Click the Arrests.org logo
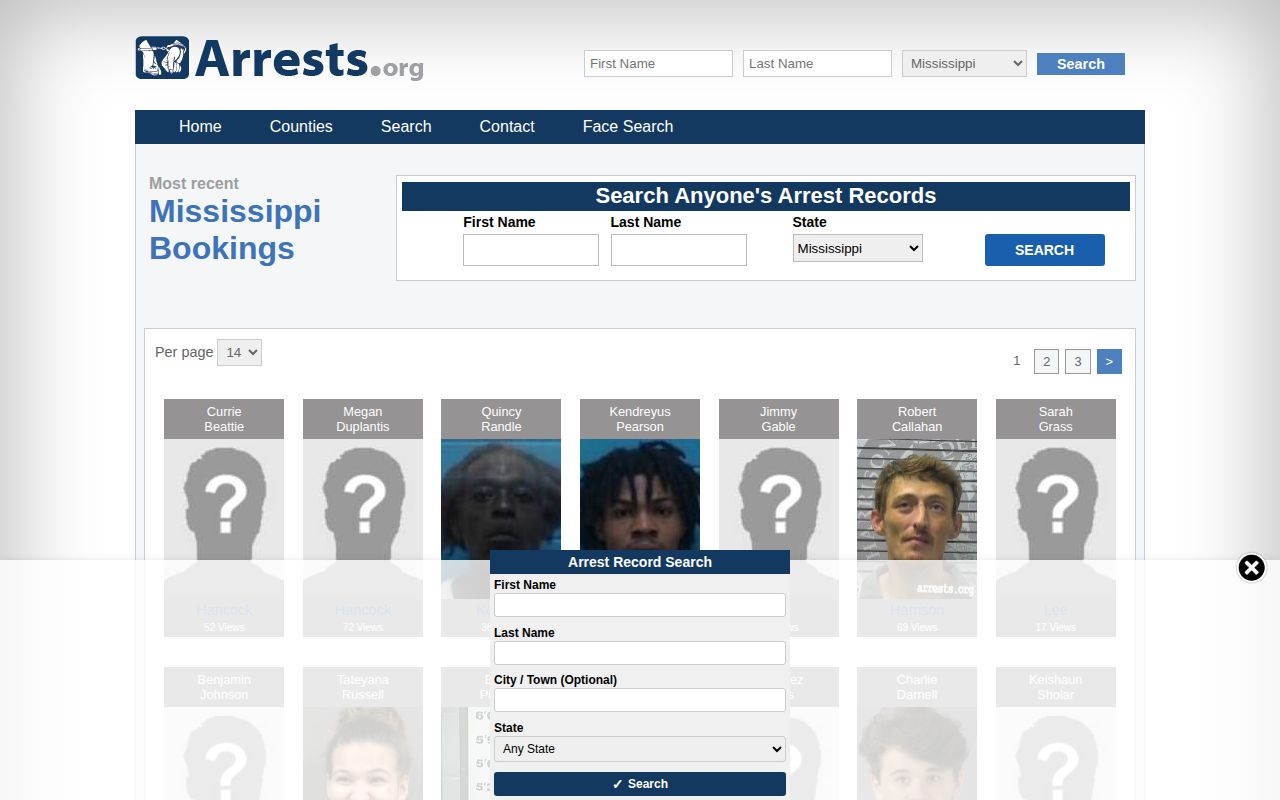The image size is (1280, 800). [280, 59]
